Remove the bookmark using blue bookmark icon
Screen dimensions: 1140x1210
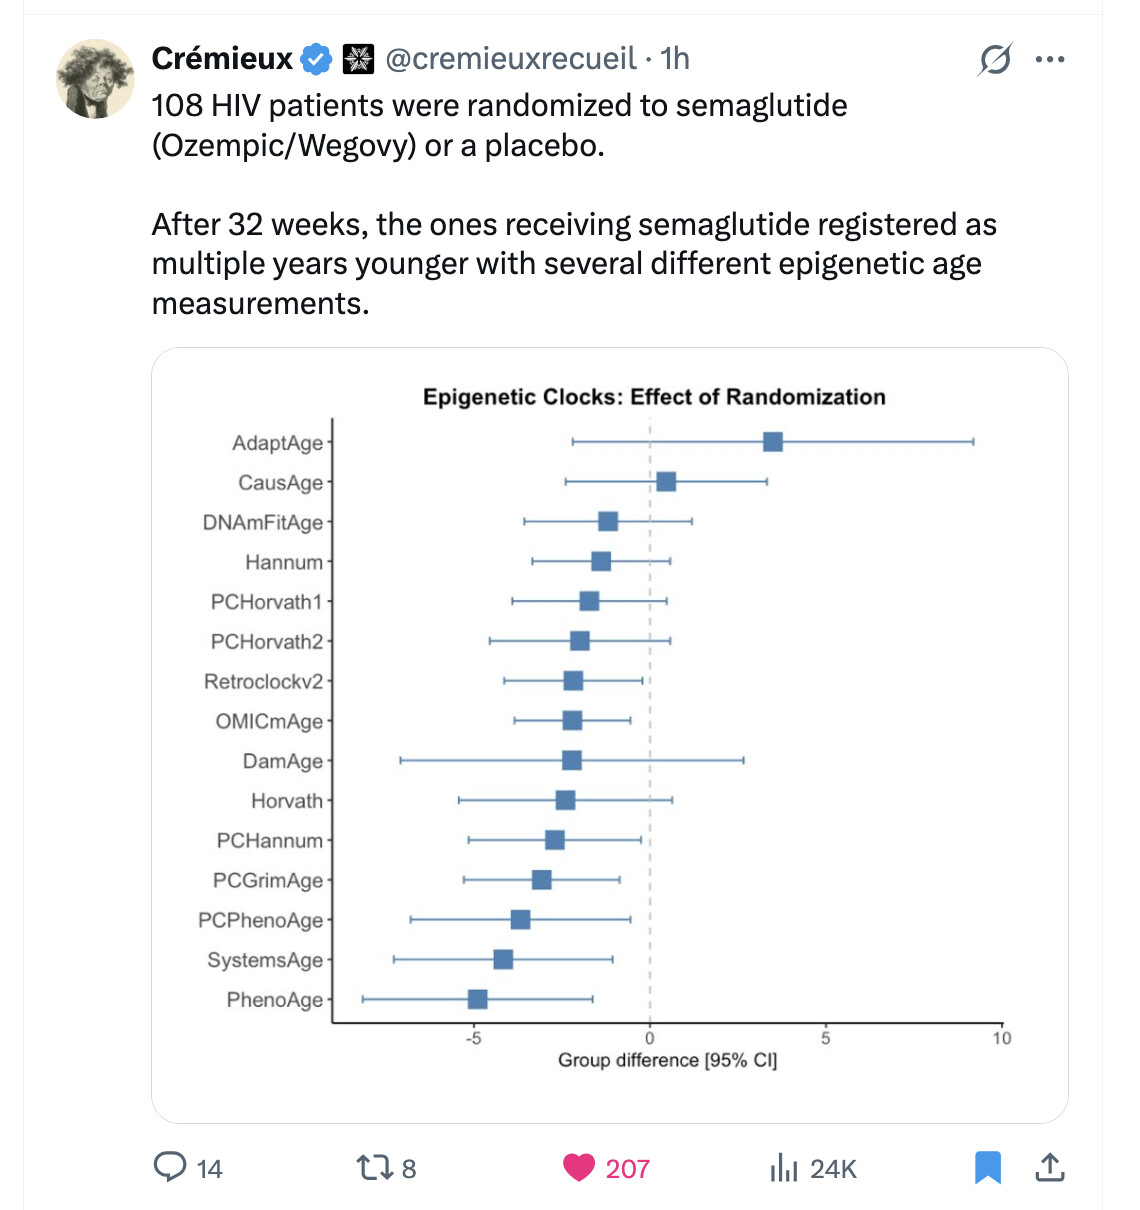pos(988,1167)
